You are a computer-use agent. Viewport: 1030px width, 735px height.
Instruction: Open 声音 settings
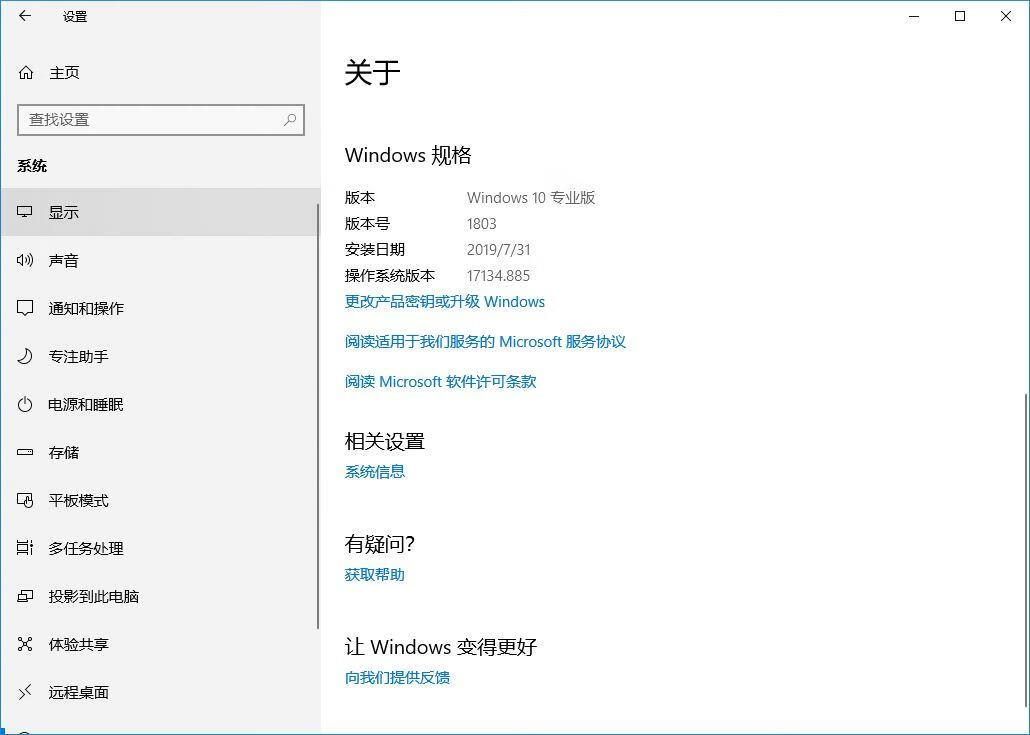pos(160,260)
